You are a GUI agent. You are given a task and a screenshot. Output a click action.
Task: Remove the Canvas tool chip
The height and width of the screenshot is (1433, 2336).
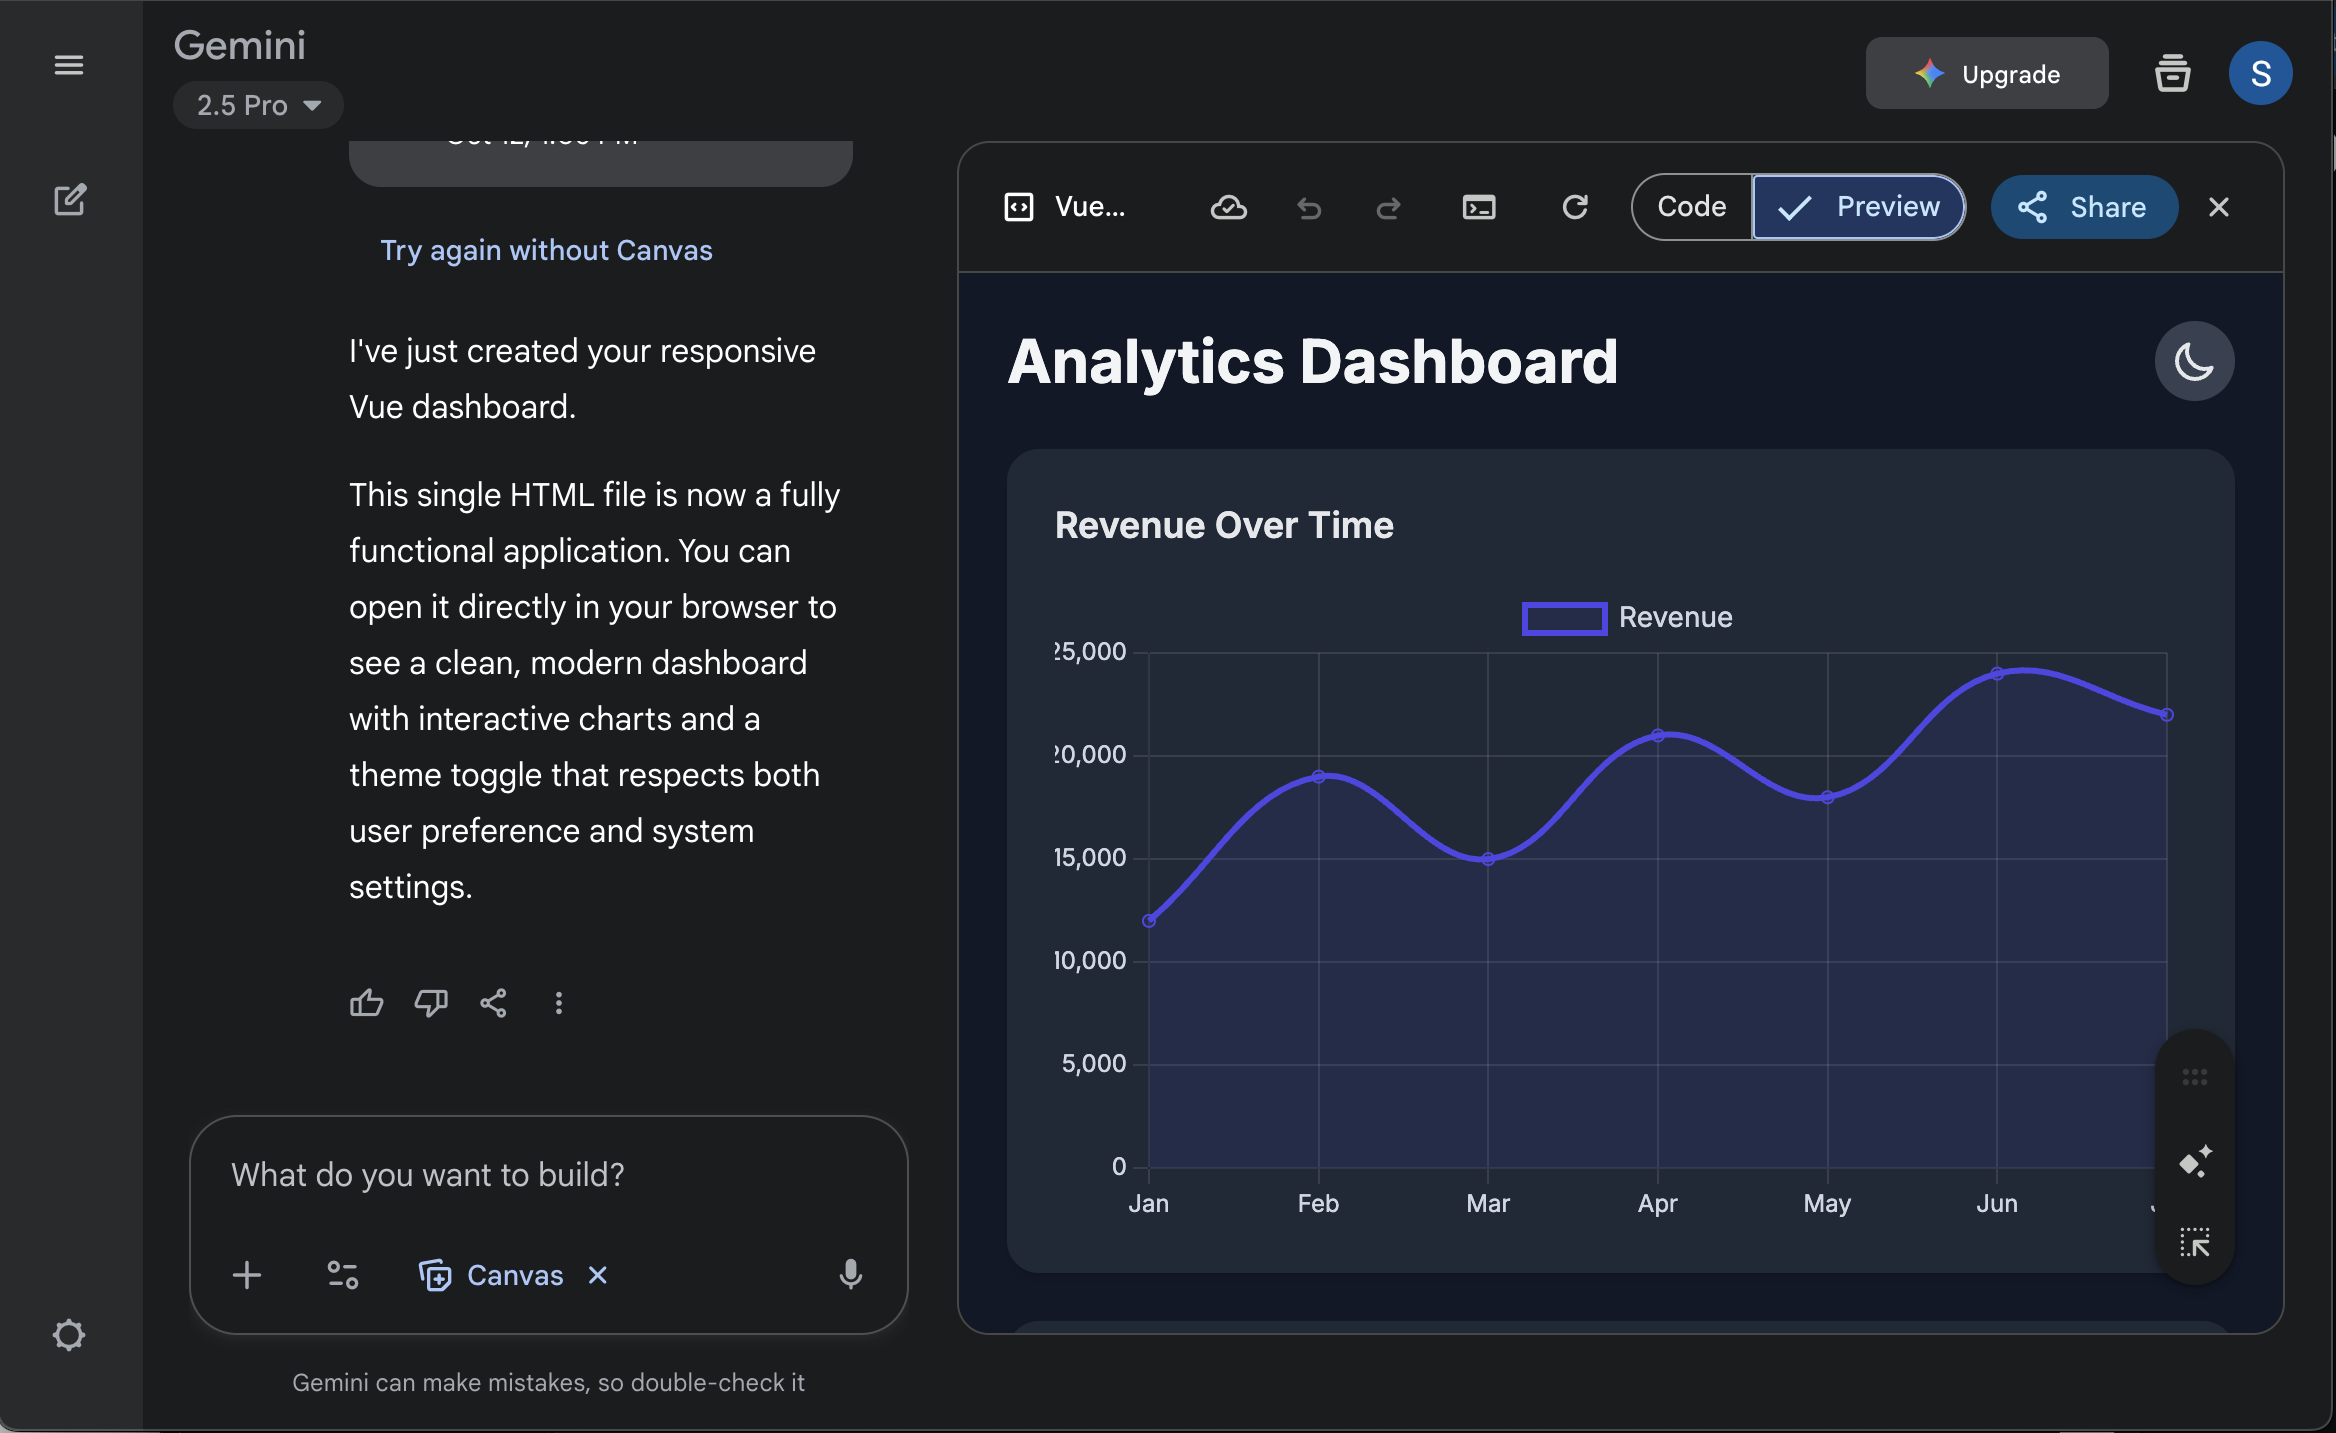598,1275
